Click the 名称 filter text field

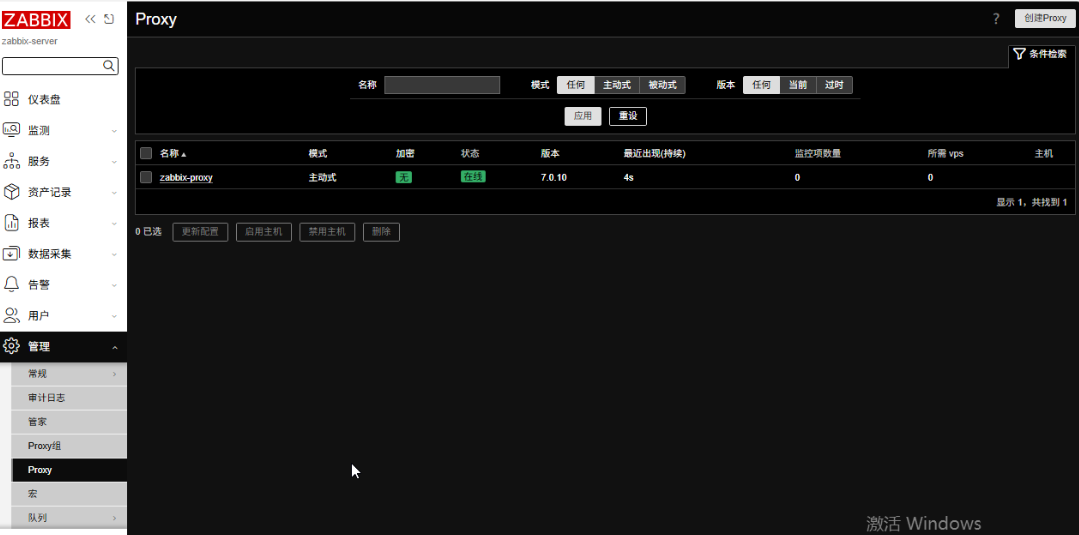[442, 85]
